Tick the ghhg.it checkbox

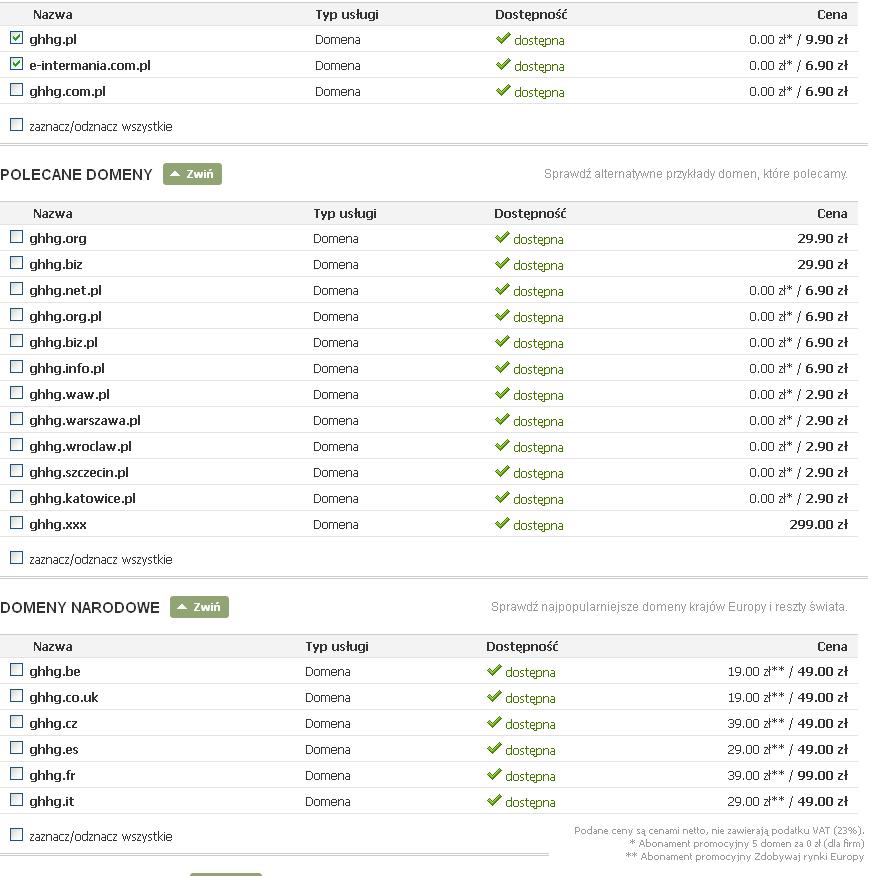(x=16, y=800)
